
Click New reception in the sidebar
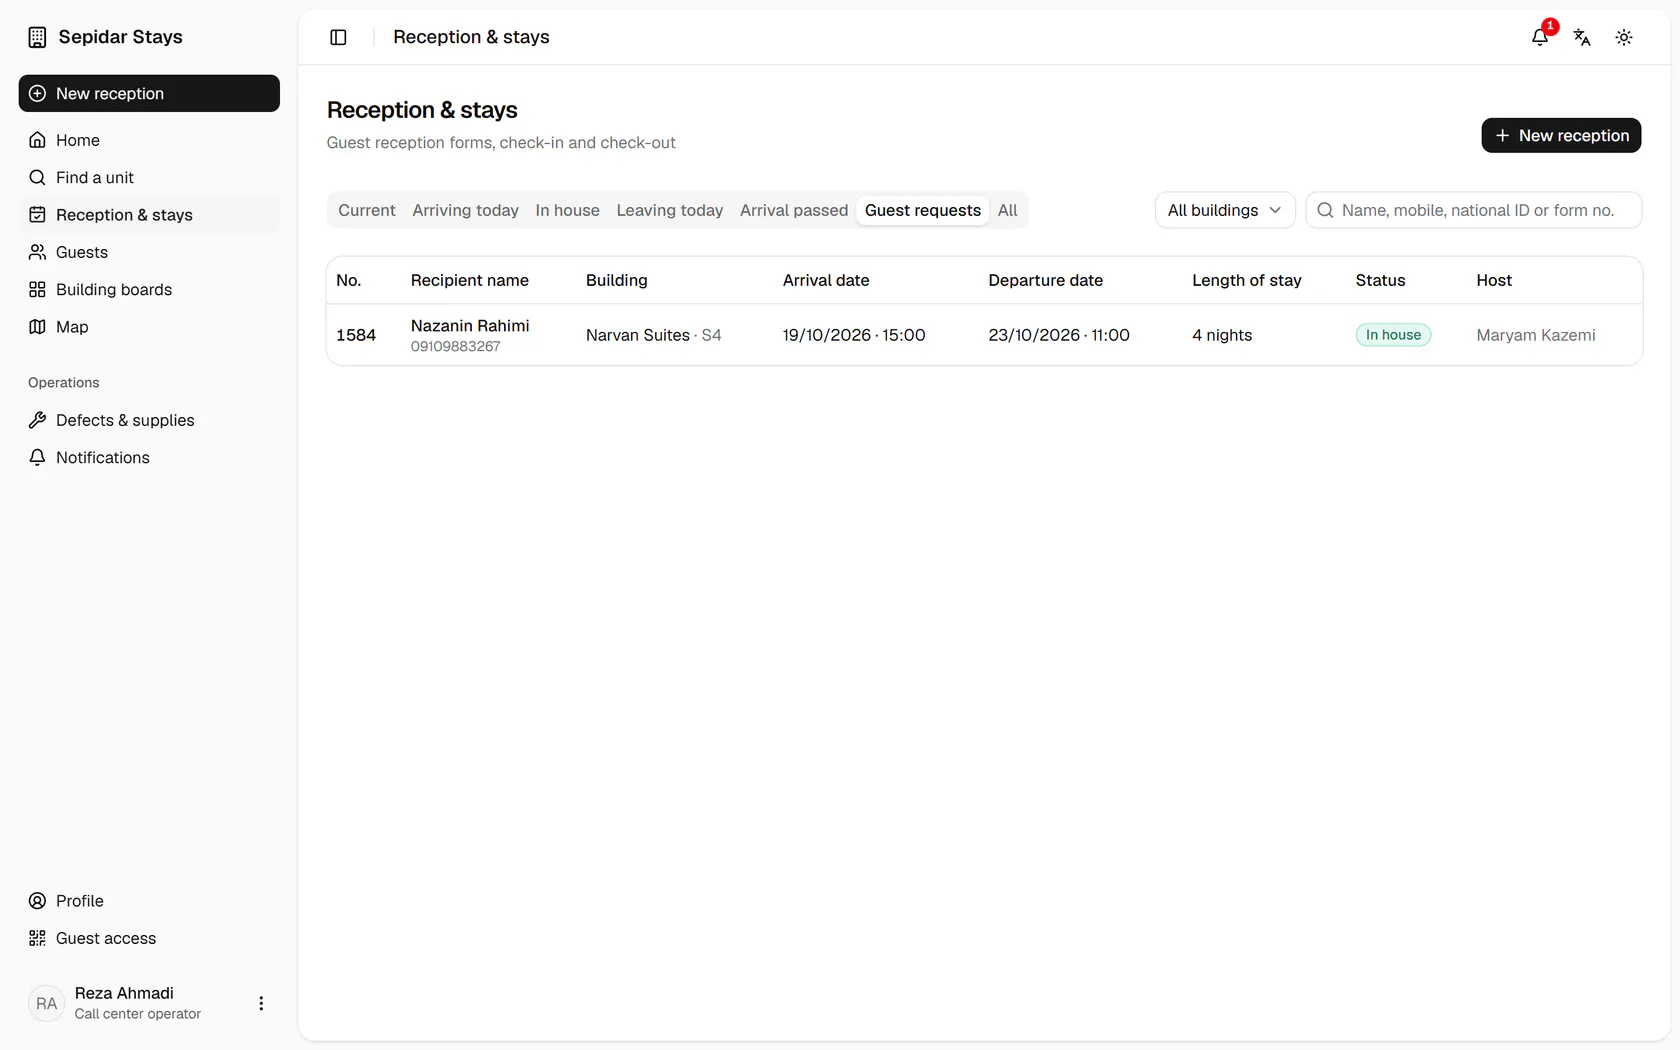tap(149, 93)
